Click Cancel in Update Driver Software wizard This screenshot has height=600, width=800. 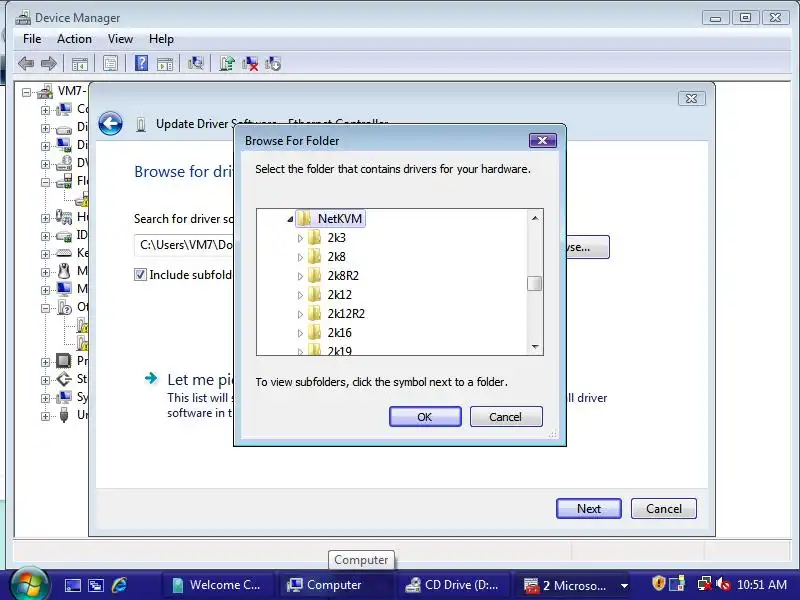tap(664, 509)
